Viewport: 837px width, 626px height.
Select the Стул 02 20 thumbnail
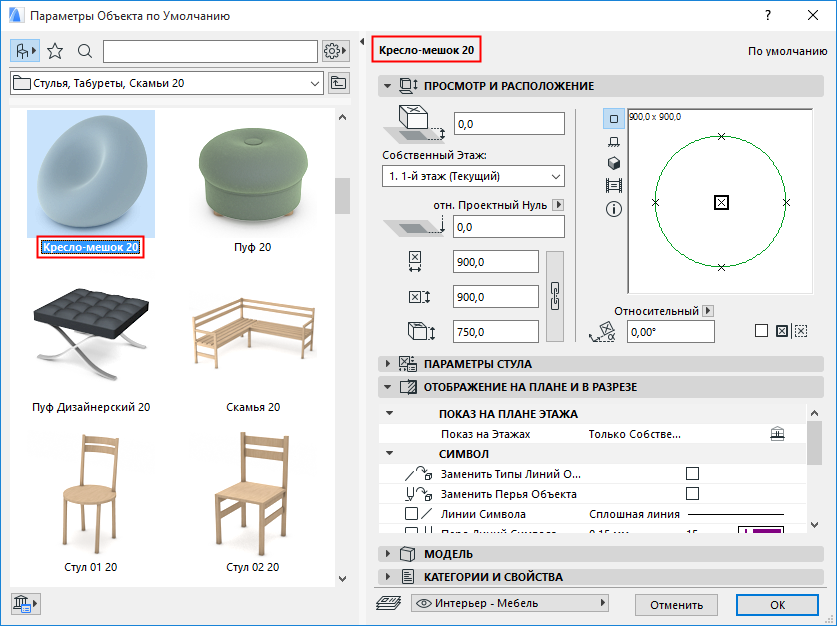pos(252,494)
